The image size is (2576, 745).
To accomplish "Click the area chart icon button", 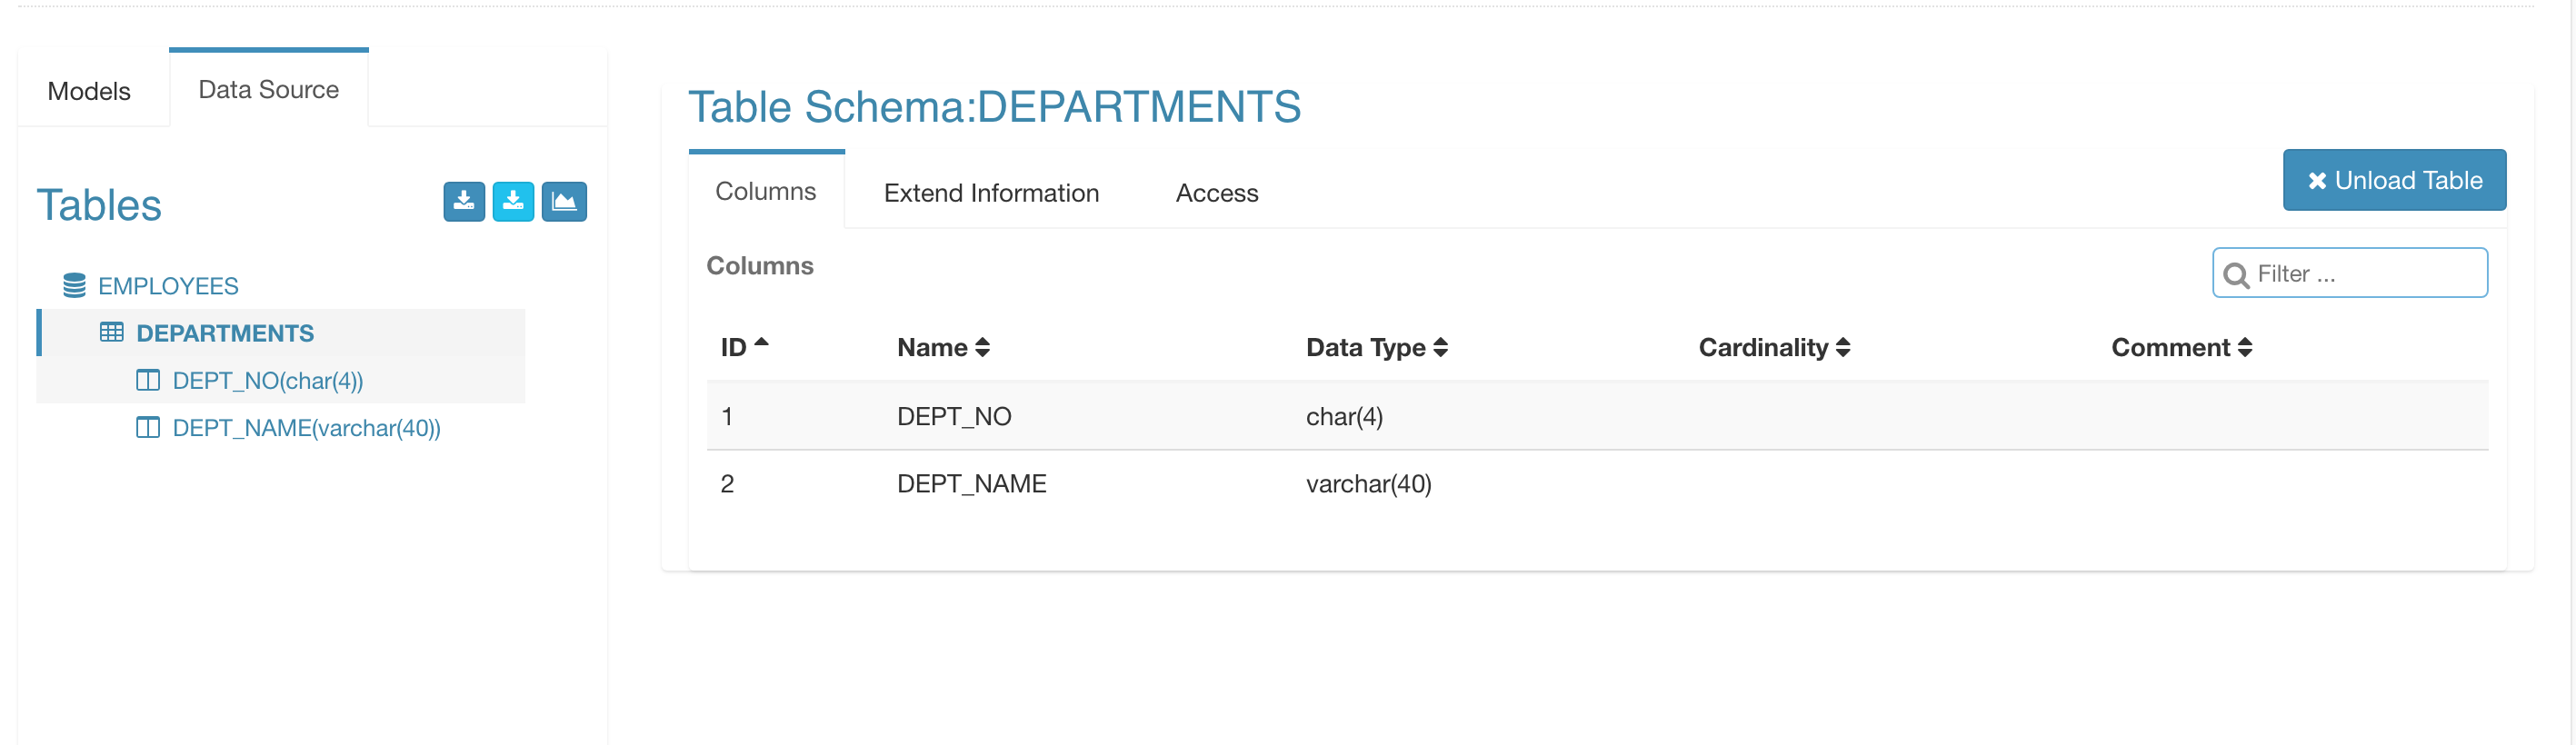I will pyautogui.click(x=564, y=202).
